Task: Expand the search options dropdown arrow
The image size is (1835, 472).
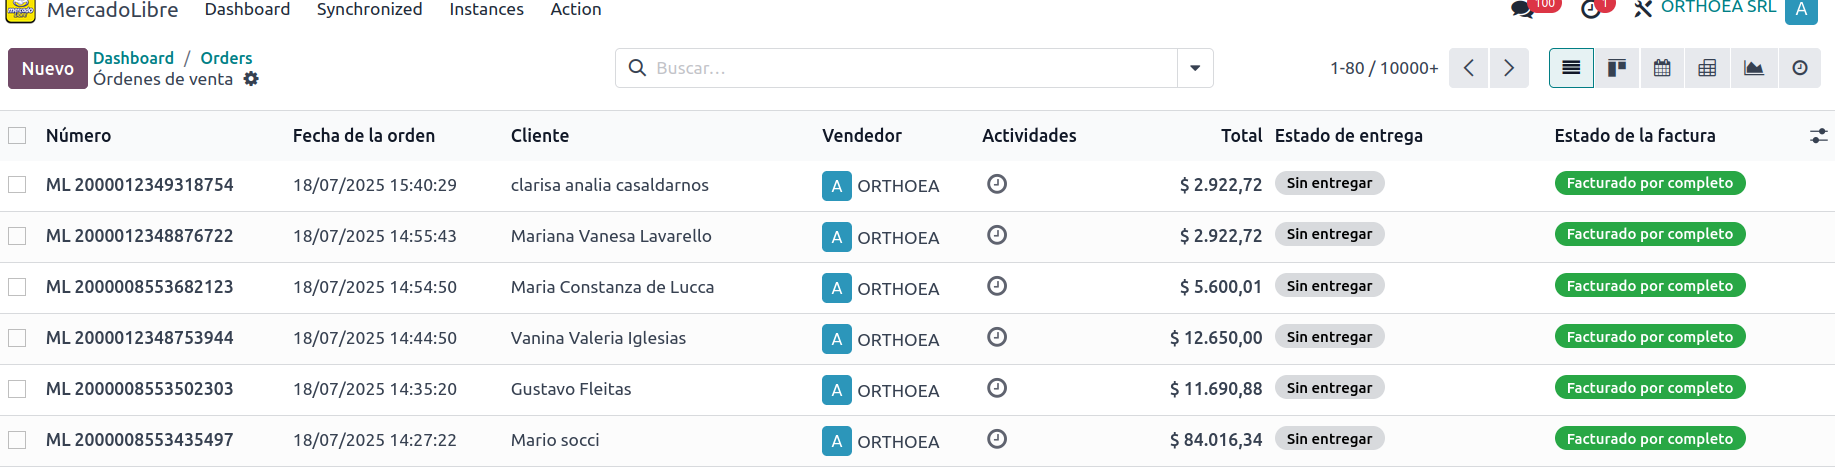Action: point(1195,68)
